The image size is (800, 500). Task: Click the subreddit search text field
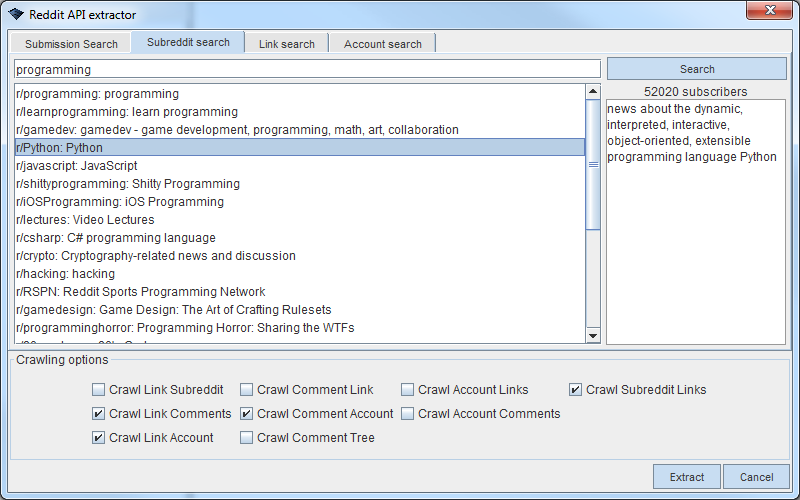pyautogui.click(x=307, y=70)
